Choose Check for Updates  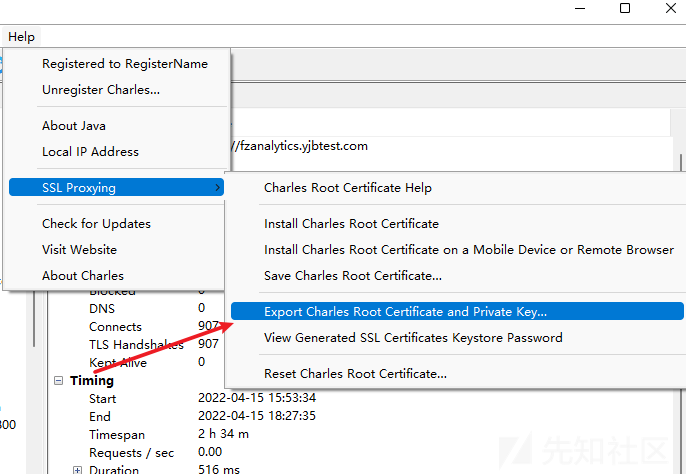tap(96, 224)
